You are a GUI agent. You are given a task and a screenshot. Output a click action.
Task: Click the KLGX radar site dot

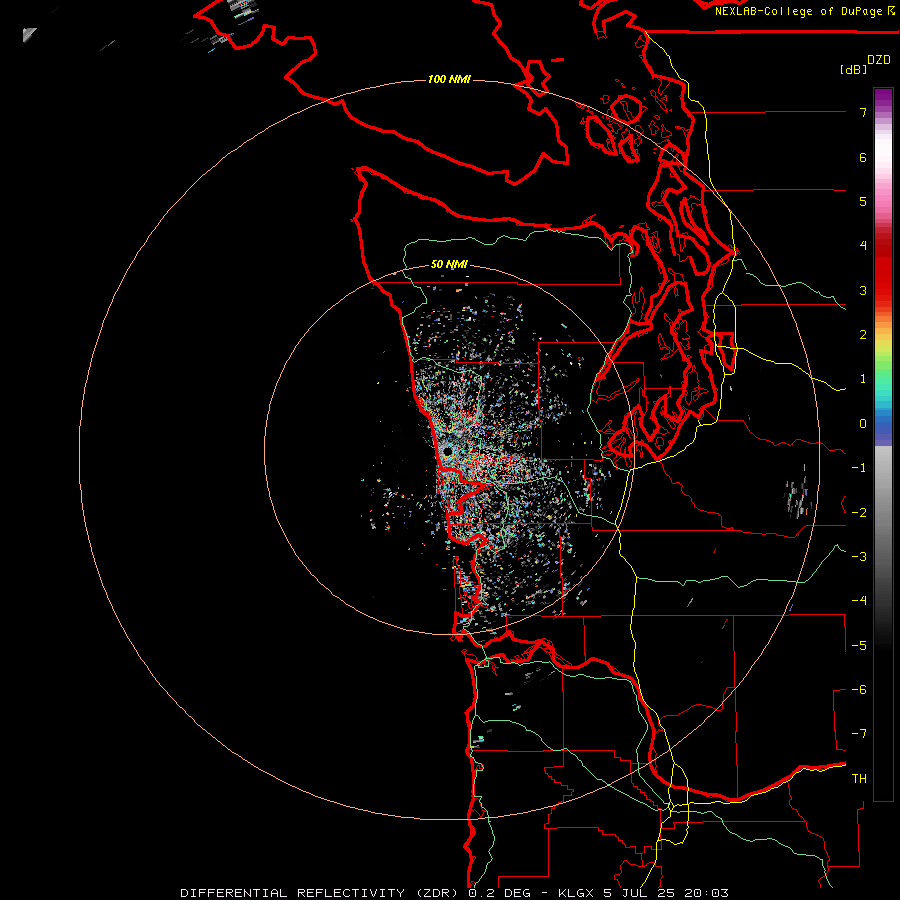[448, 452]
